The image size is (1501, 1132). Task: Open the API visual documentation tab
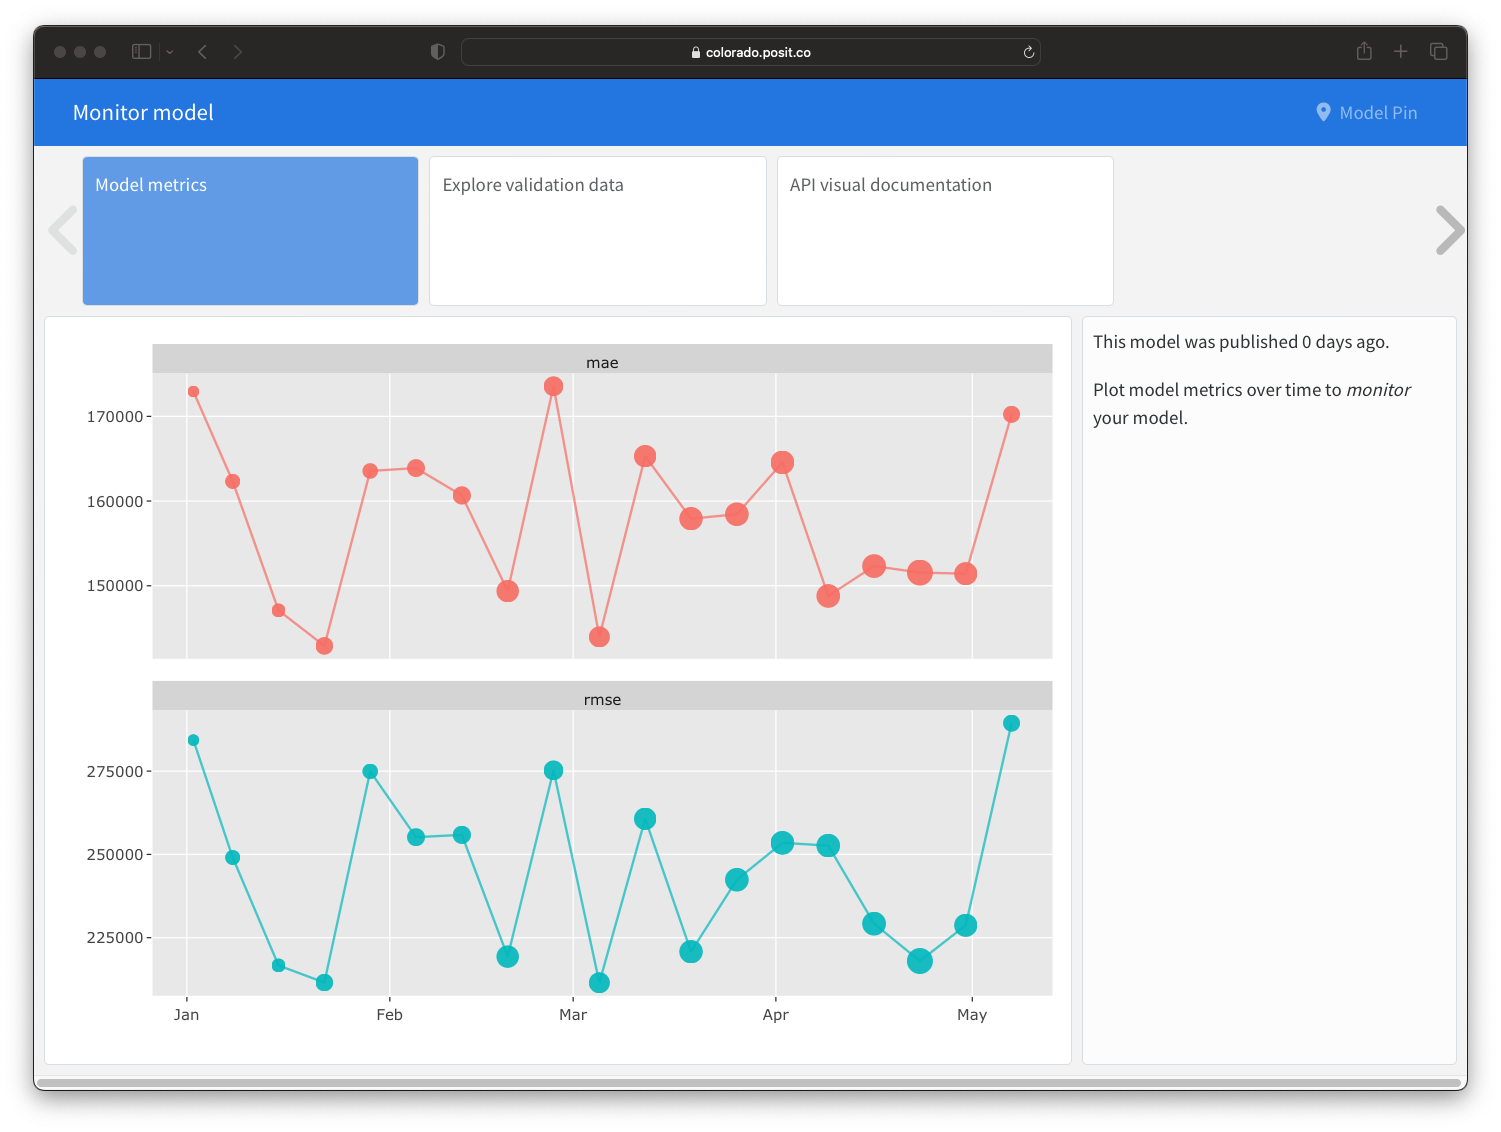click(945, 230)
